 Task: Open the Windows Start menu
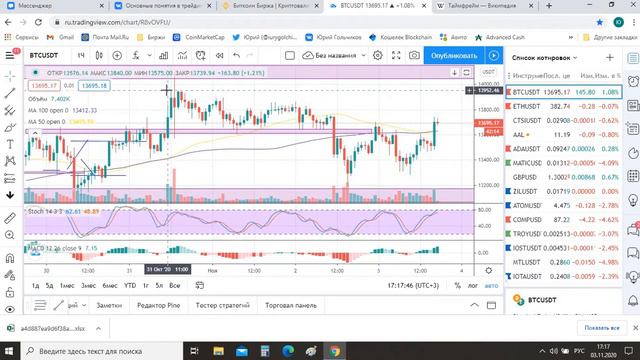pyautogui.click(x=9, y=351)
